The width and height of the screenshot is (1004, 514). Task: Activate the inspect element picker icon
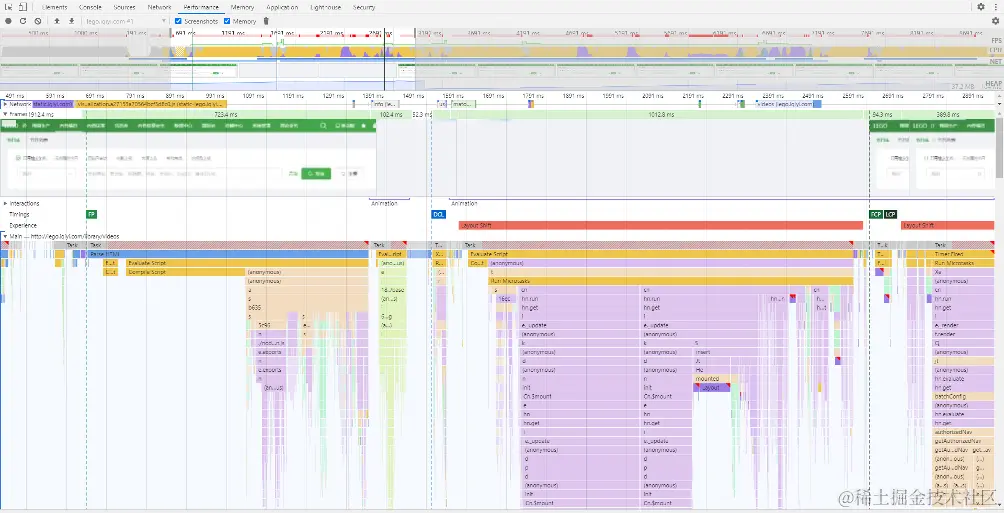point(8,7)
